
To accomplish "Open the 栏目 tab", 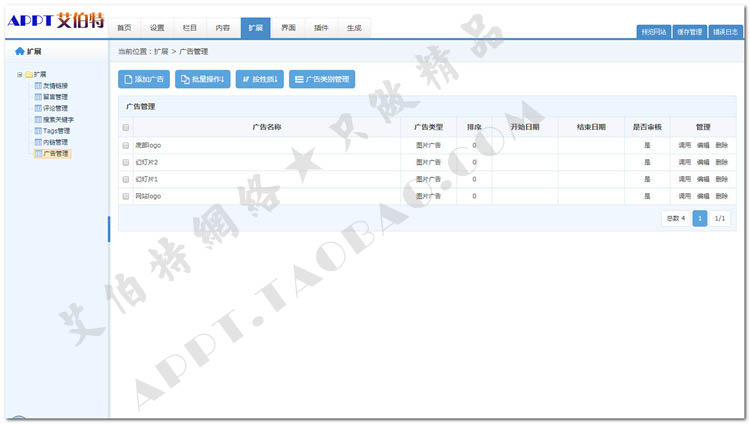I will pos(190,28).
